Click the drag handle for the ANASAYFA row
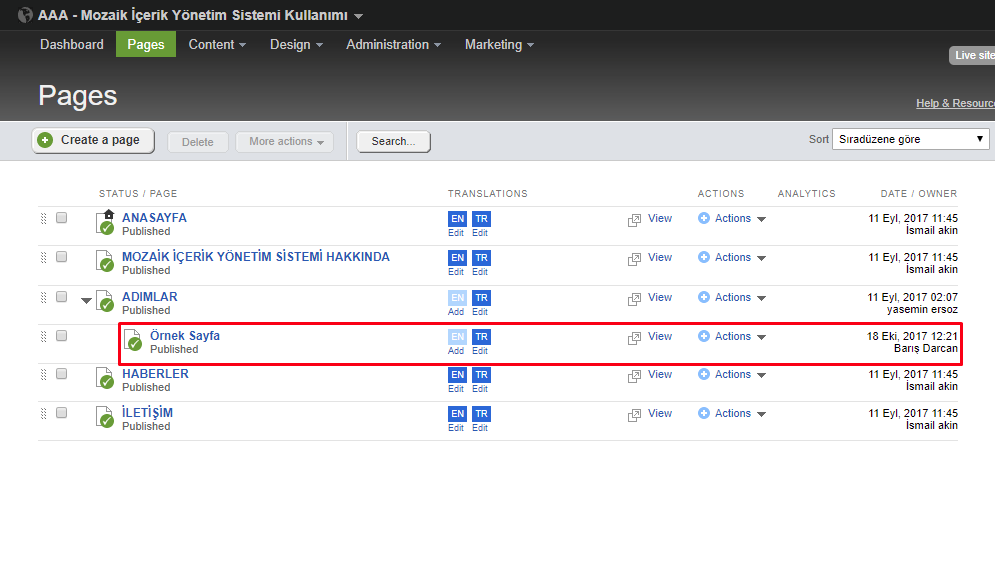995x573 pixels. [43, 219]
